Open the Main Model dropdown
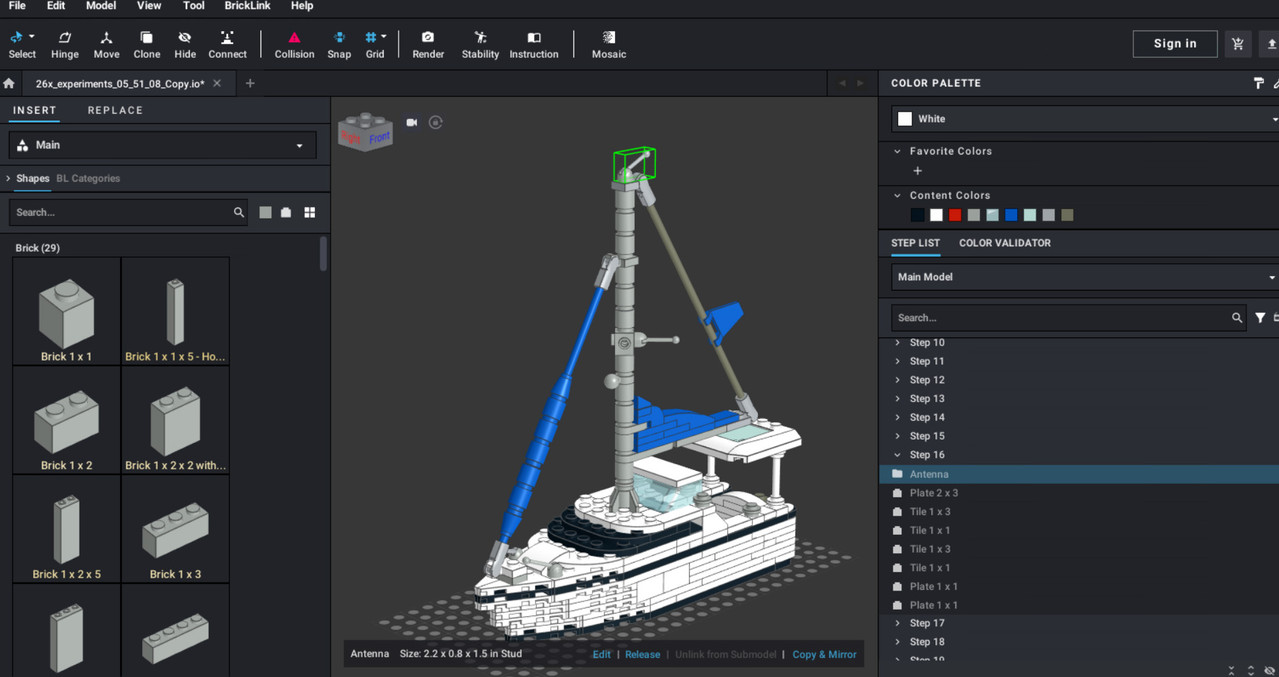The image size is (1279, 677). click(1085, 277)
